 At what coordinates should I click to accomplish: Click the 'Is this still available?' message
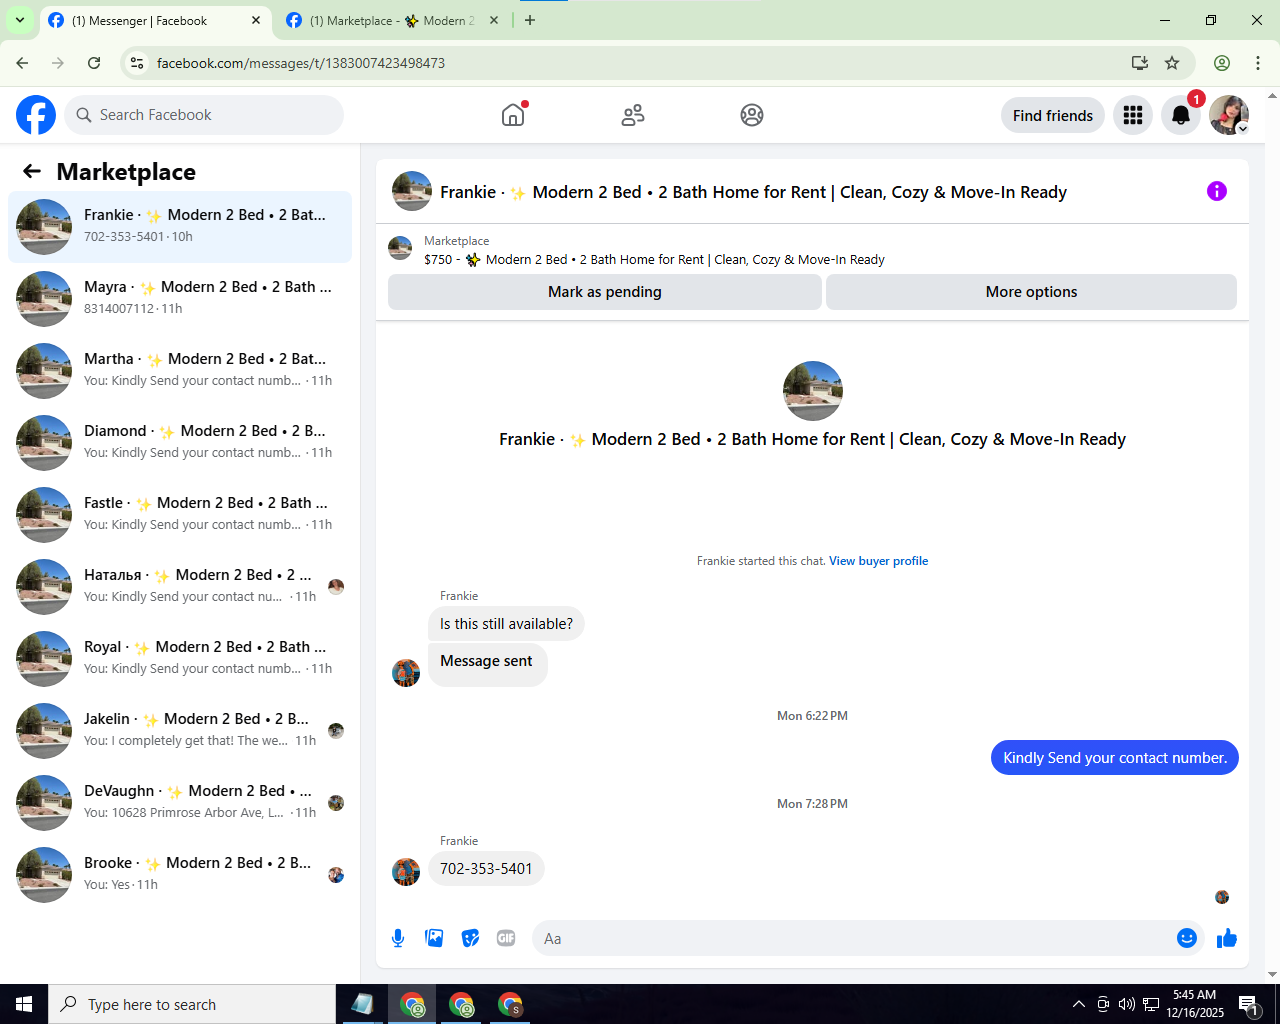(506, 624)
